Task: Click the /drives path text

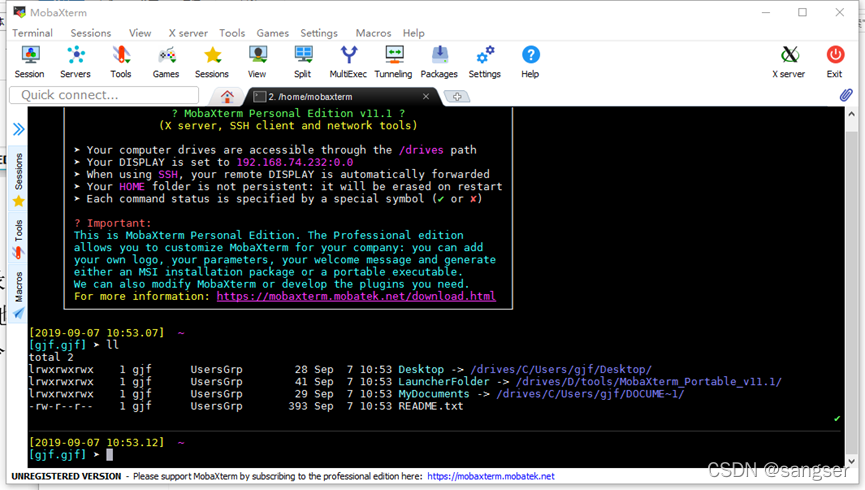Action: coord(421,150)
